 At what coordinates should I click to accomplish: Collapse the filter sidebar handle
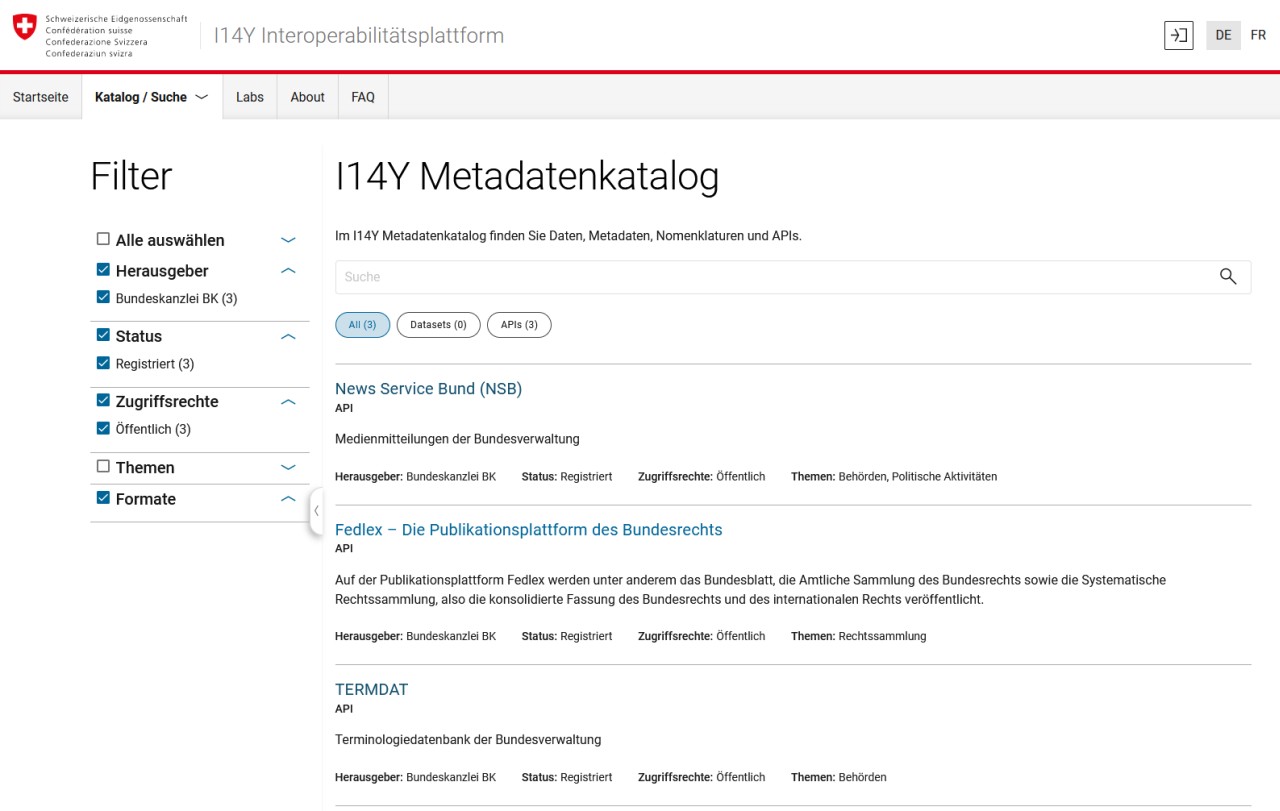(316, 511)
